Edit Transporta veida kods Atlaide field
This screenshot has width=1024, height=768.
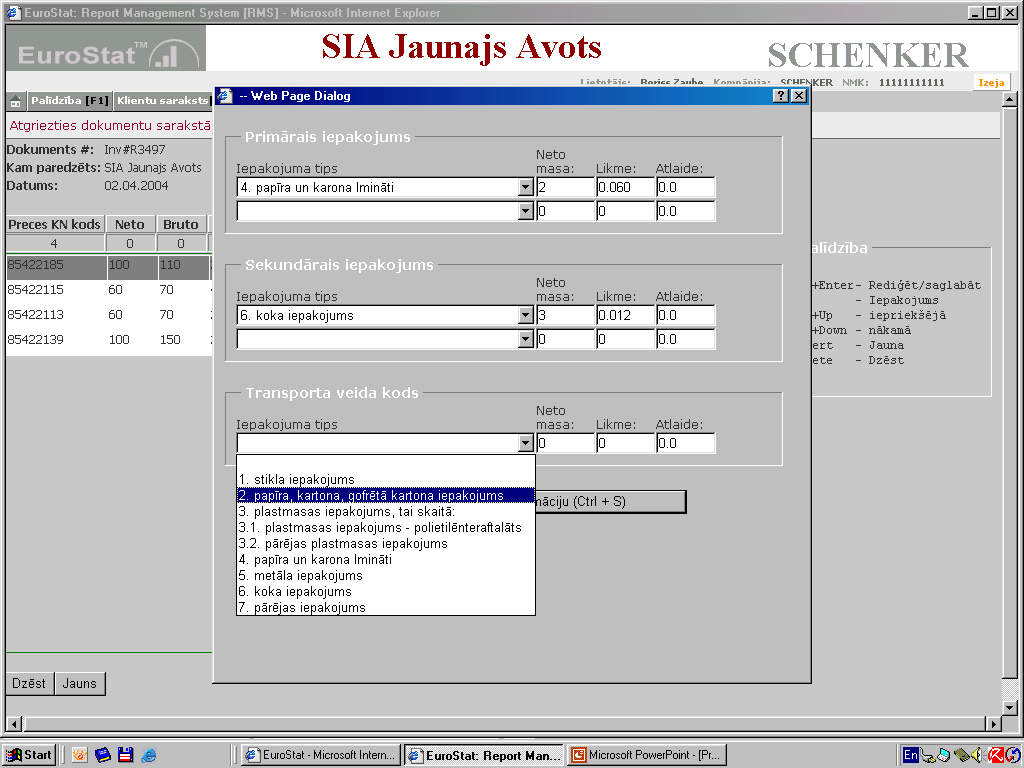[x=685, y=443]
